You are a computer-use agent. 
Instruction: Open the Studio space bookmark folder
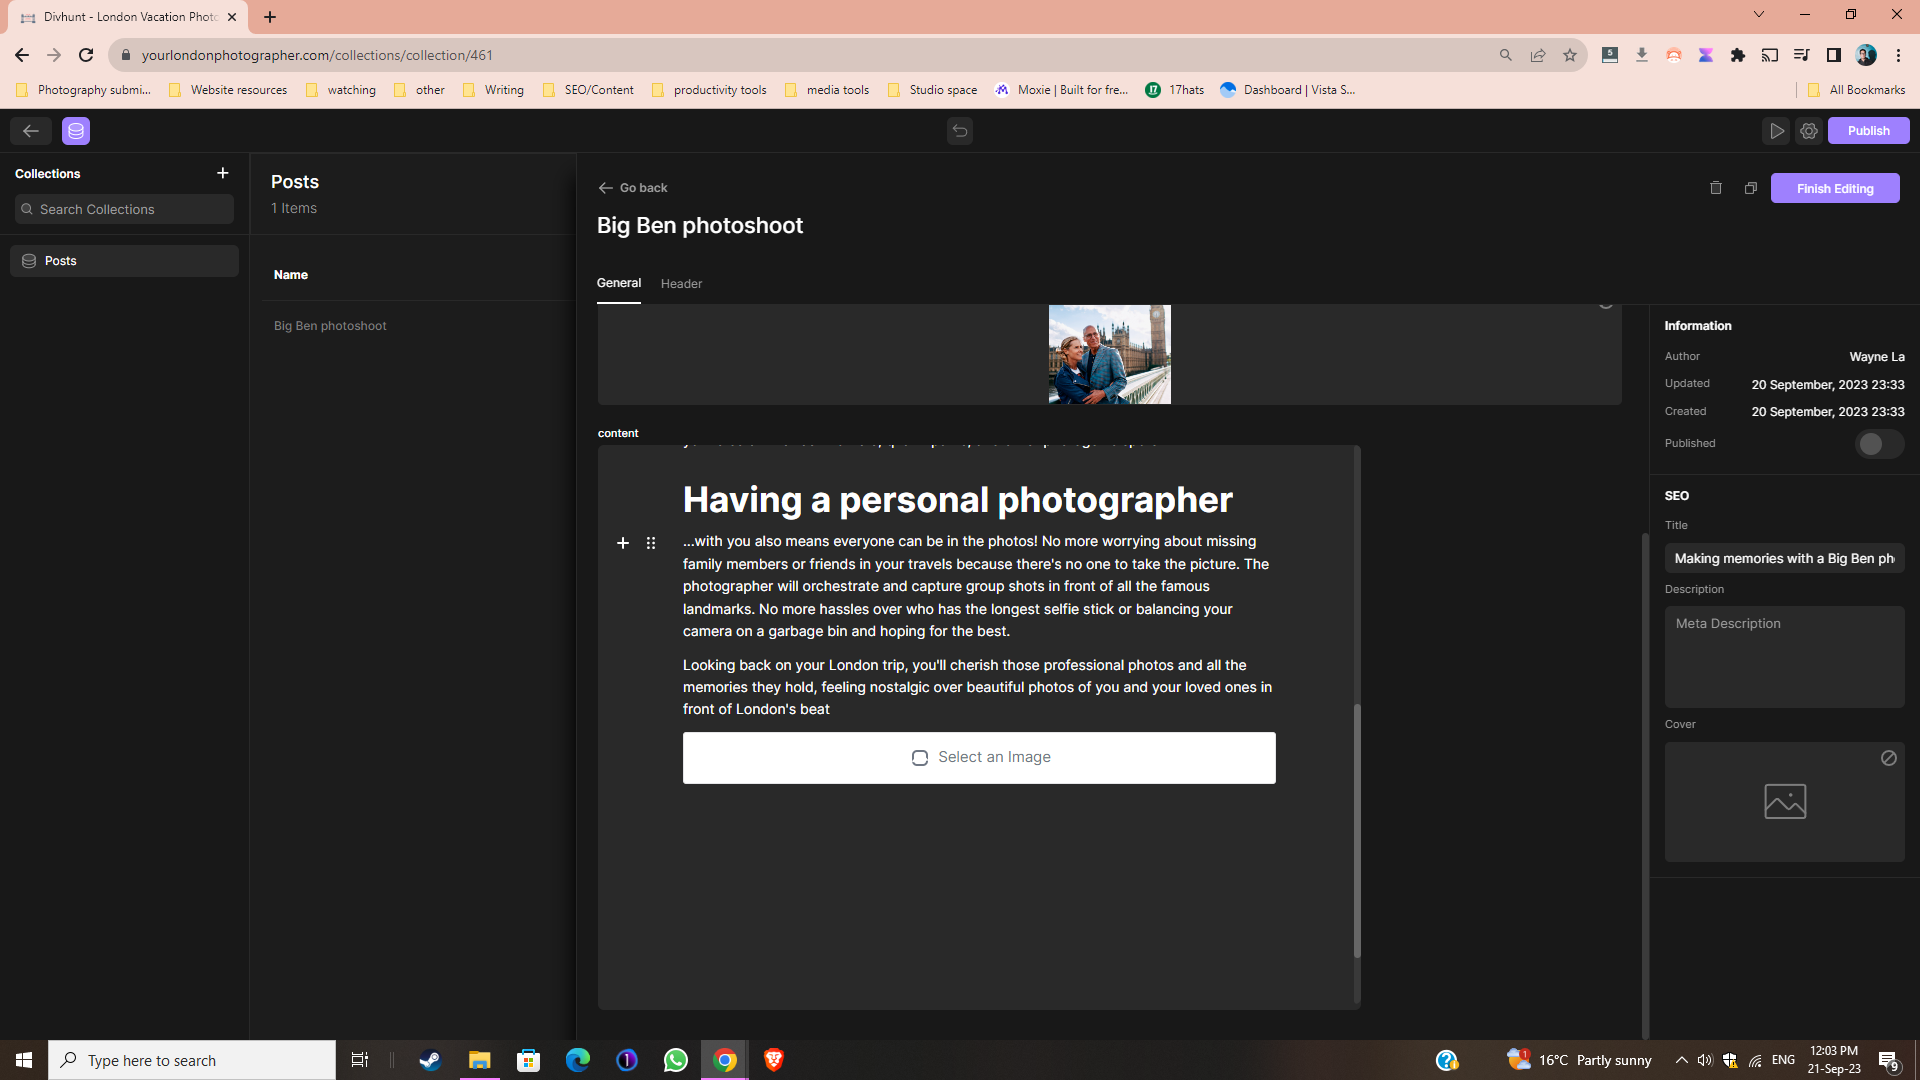pos(932,90)
